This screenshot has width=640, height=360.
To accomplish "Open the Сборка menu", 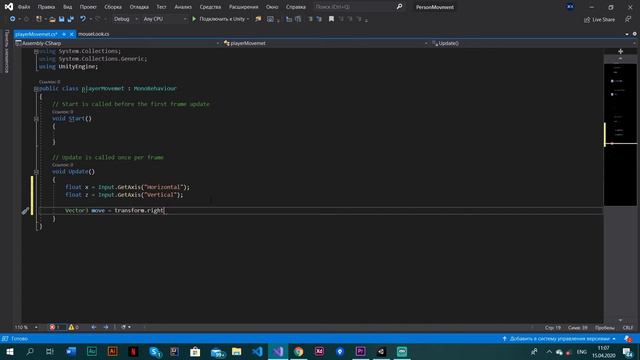I will (x=113, y=7).
